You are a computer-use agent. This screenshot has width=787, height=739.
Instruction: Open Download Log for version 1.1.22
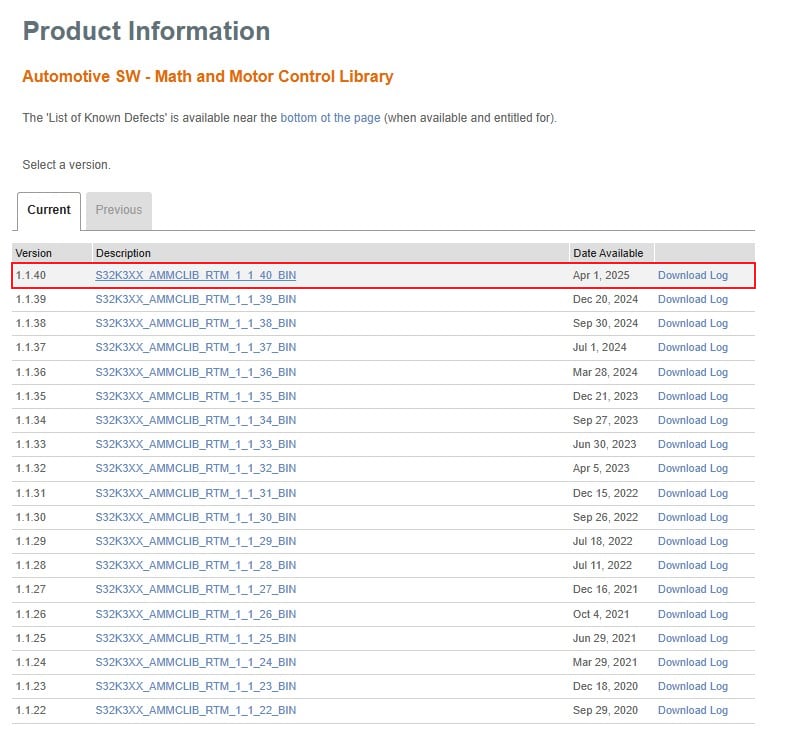pos(692,710)
